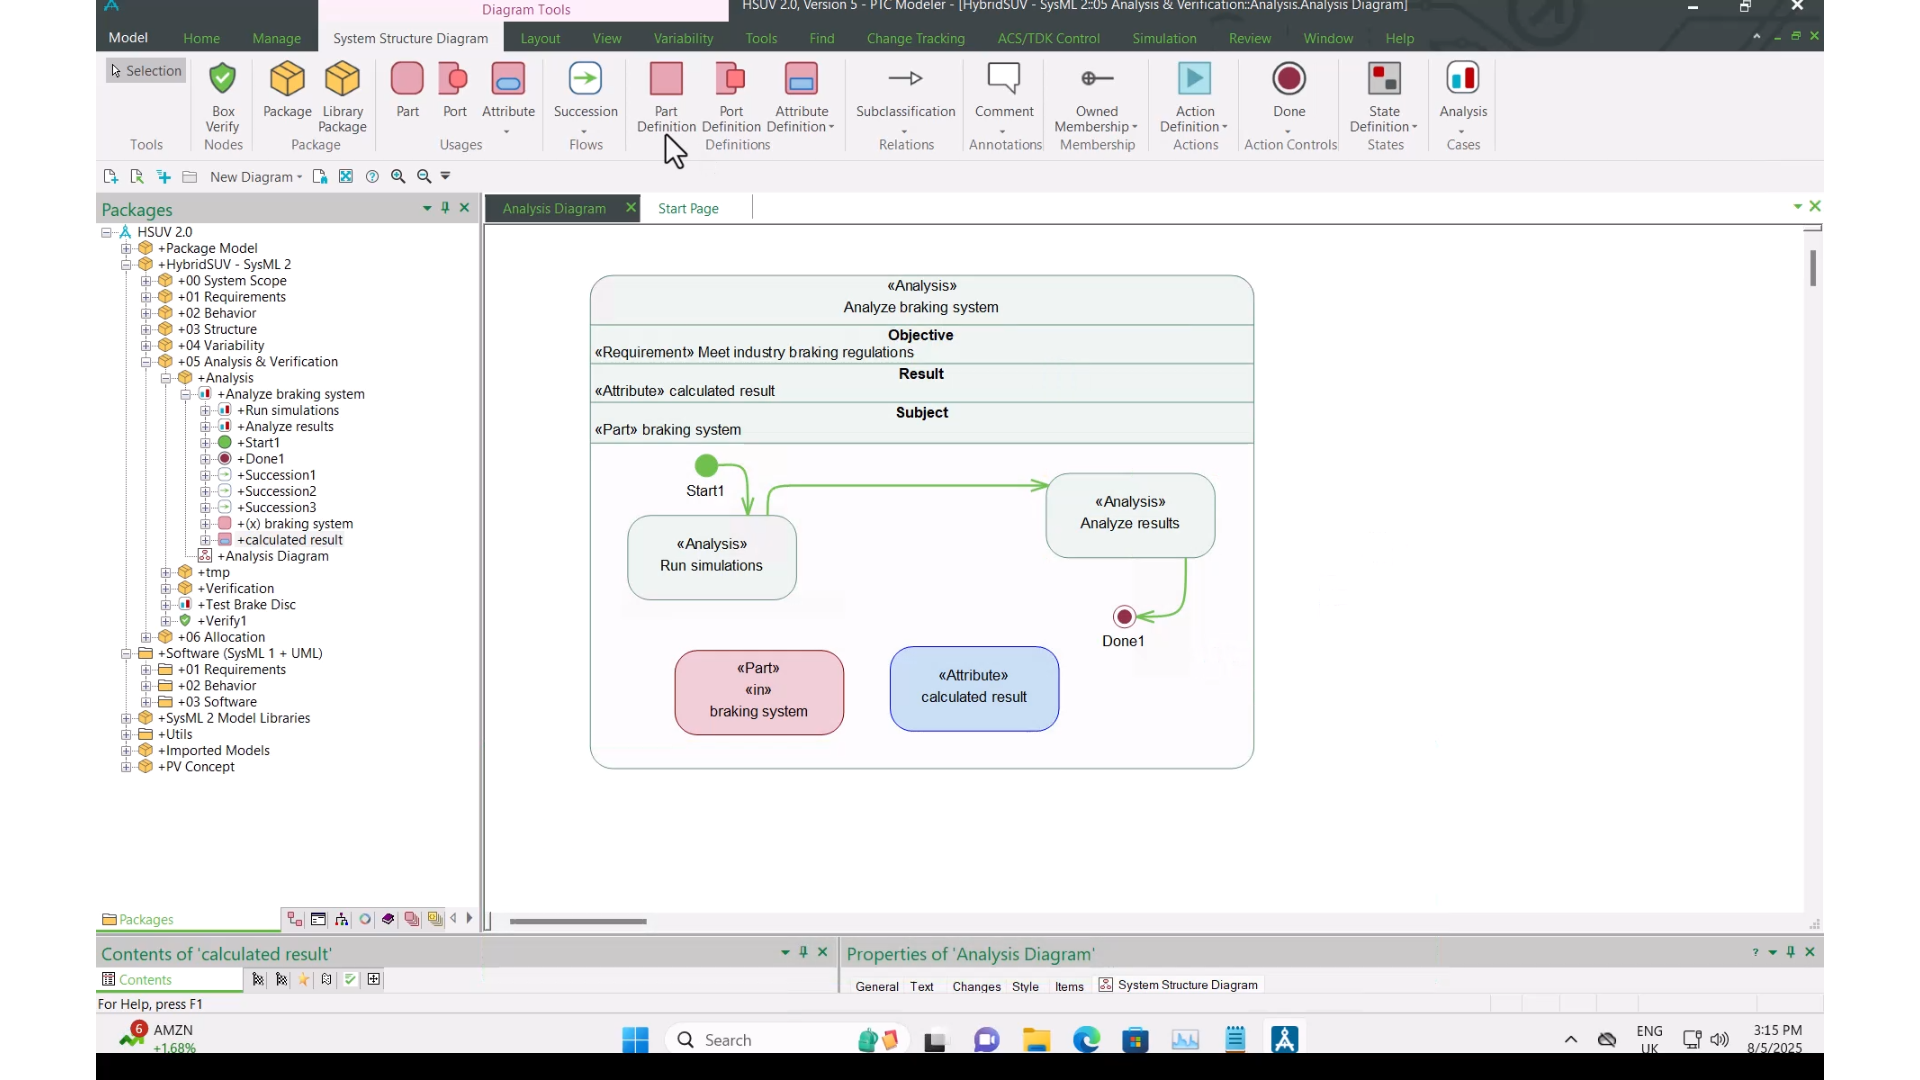Close the Analysis Diagram tab
The height and width of the screenshot is (1080, 1920).
click(x=631, y=207)
